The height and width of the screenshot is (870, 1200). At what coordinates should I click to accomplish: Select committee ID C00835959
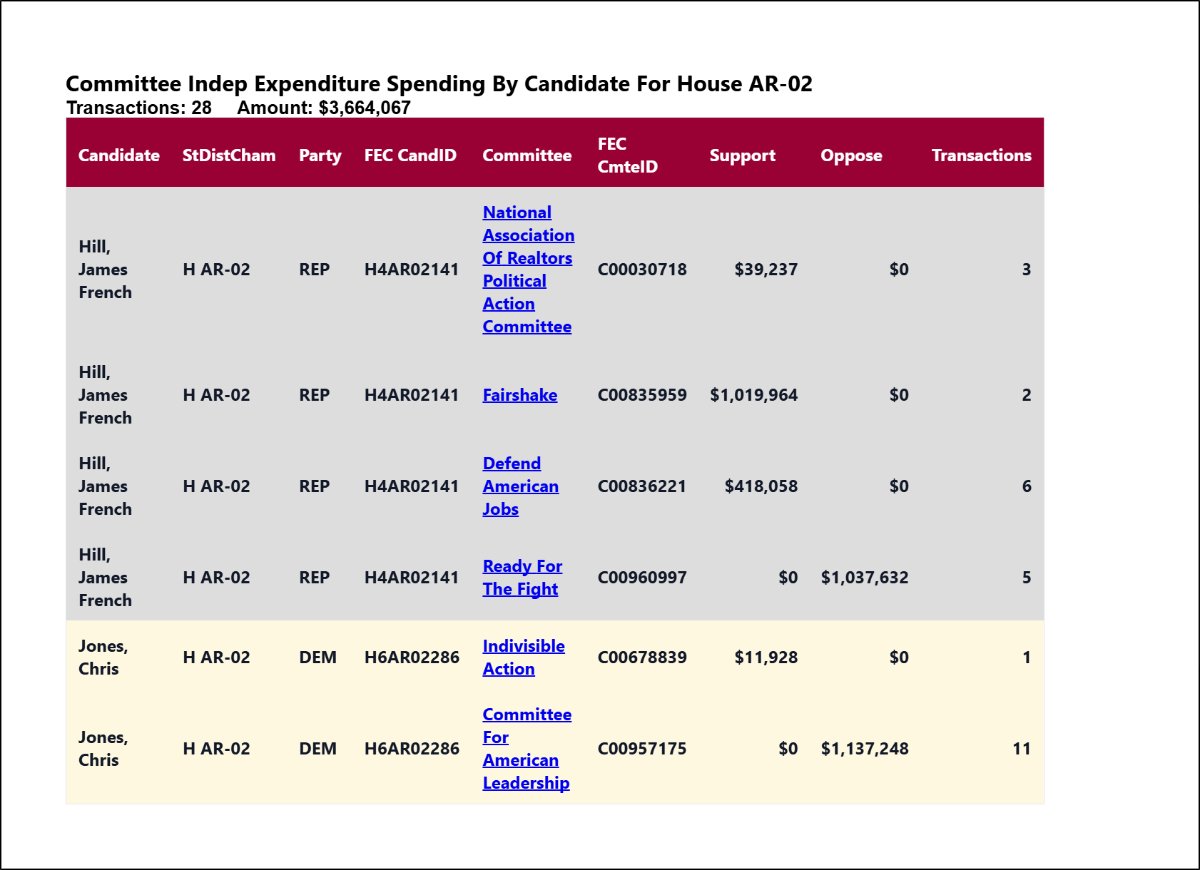click(x=642, y=395)
